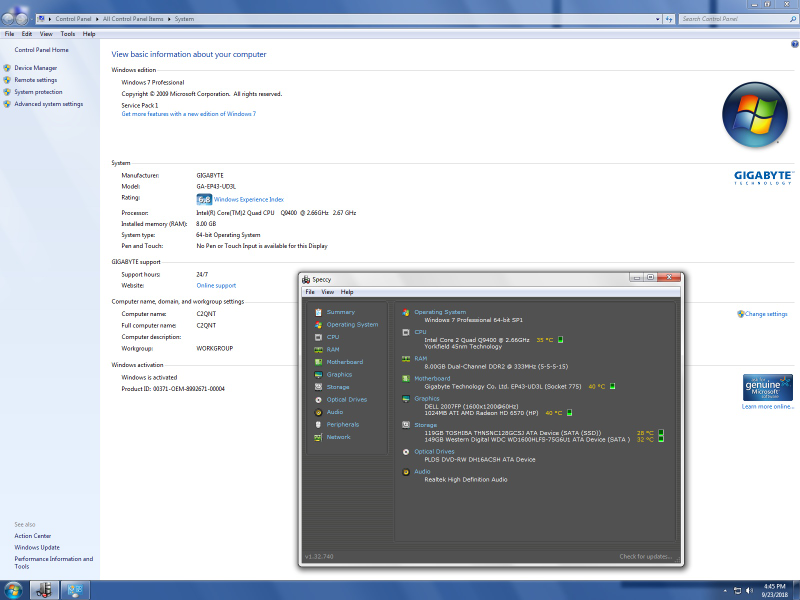Check for updates in Speccy

click(645, 557)
